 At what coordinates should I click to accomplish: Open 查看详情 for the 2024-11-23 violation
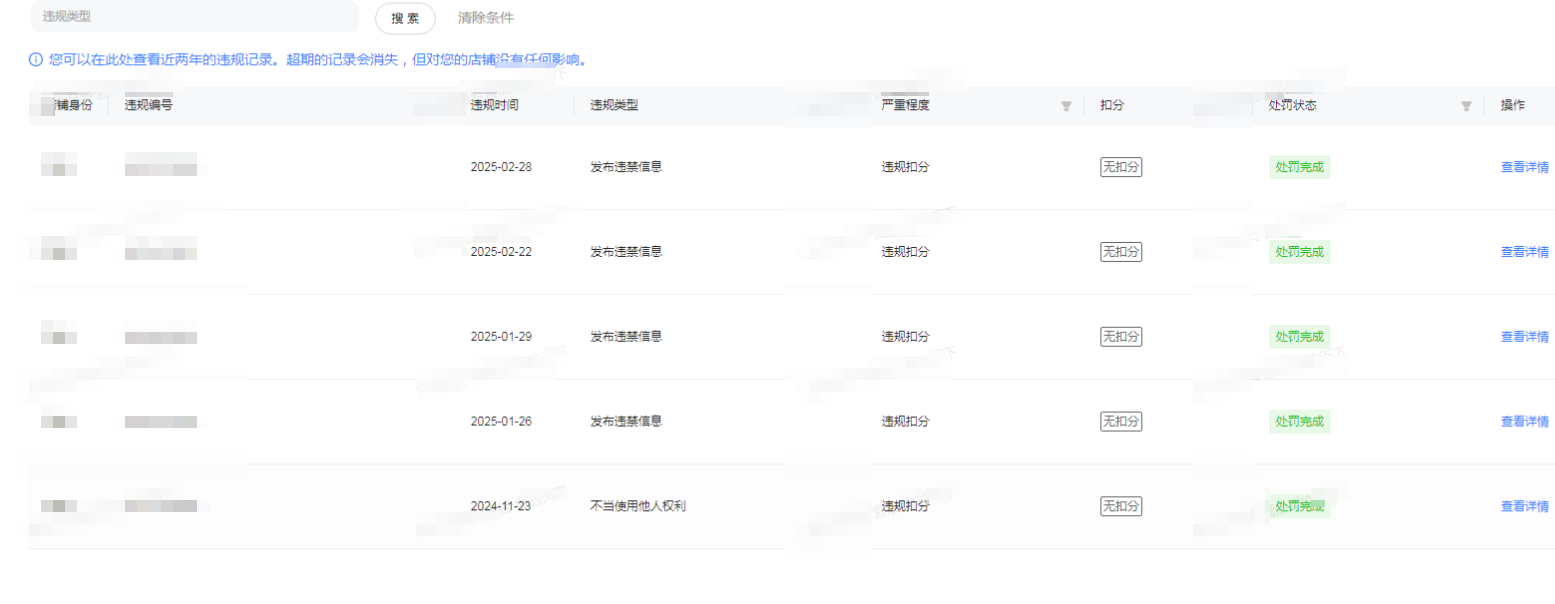1524,507
